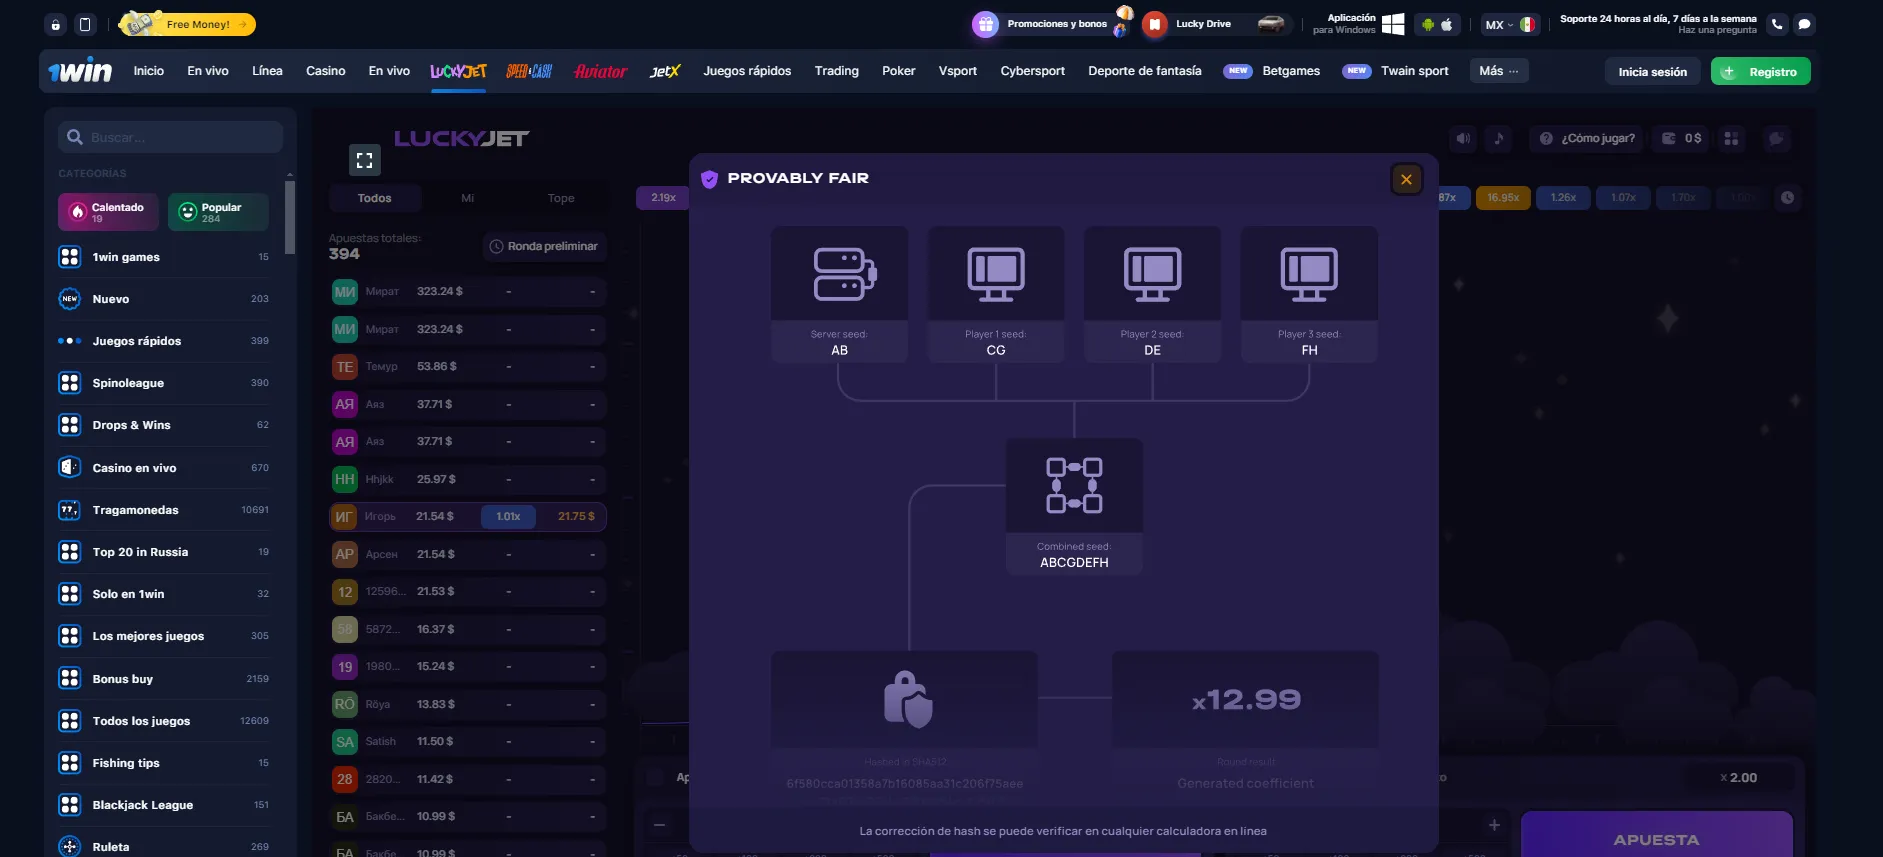Open ¿Cómo jugar? help

point(1588,139)
